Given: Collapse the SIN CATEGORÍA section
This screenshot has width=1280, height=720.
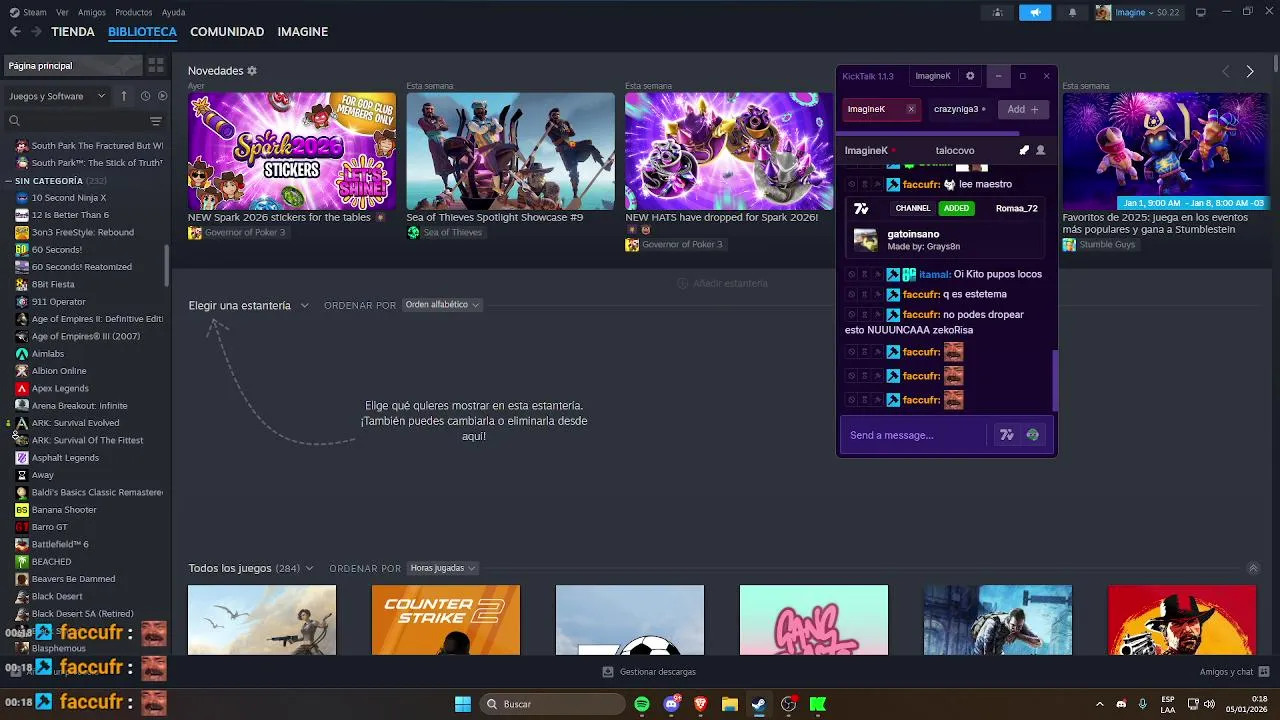Looking at the screenshot, I should point(9,181).
